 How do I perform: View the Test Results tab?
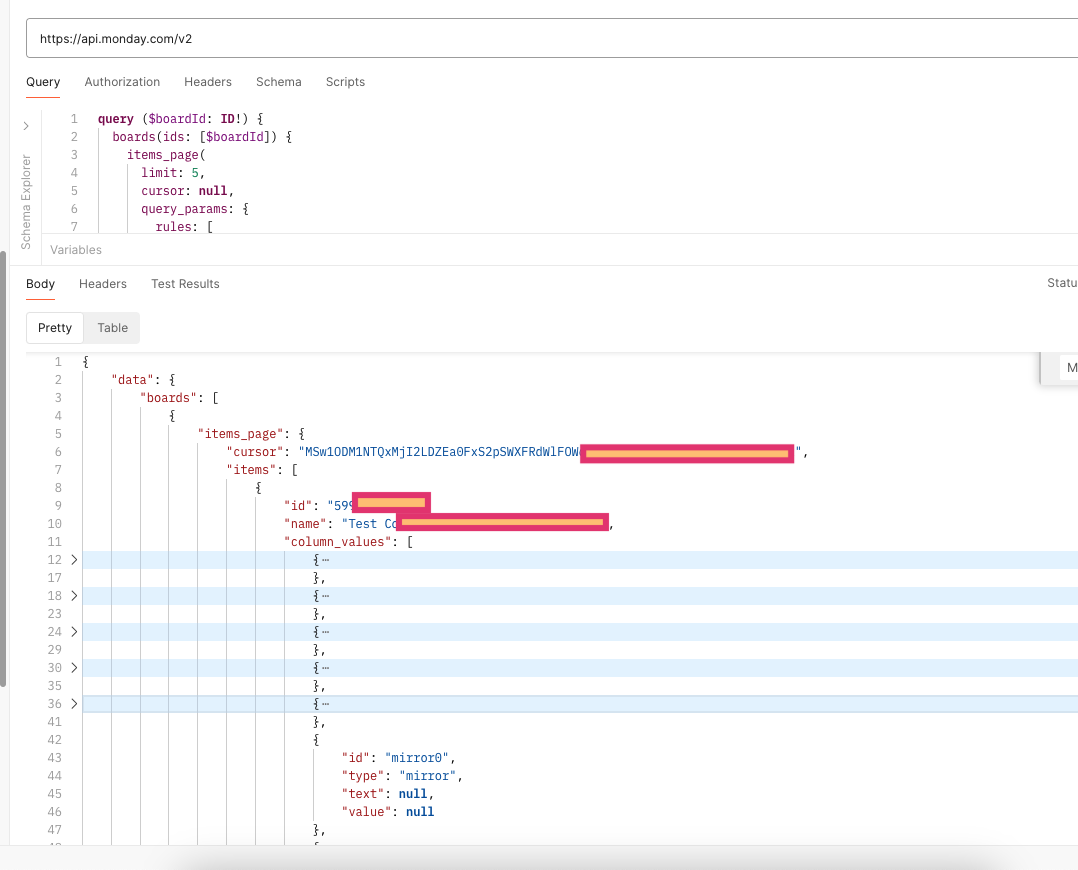click(186, 284)
